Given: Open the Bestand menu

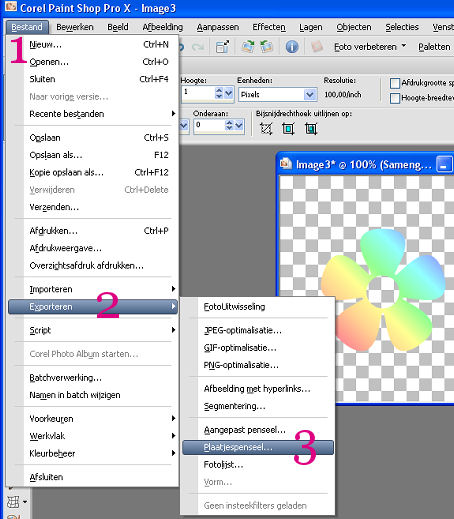Looking at the screenshot, I should 27,27.
